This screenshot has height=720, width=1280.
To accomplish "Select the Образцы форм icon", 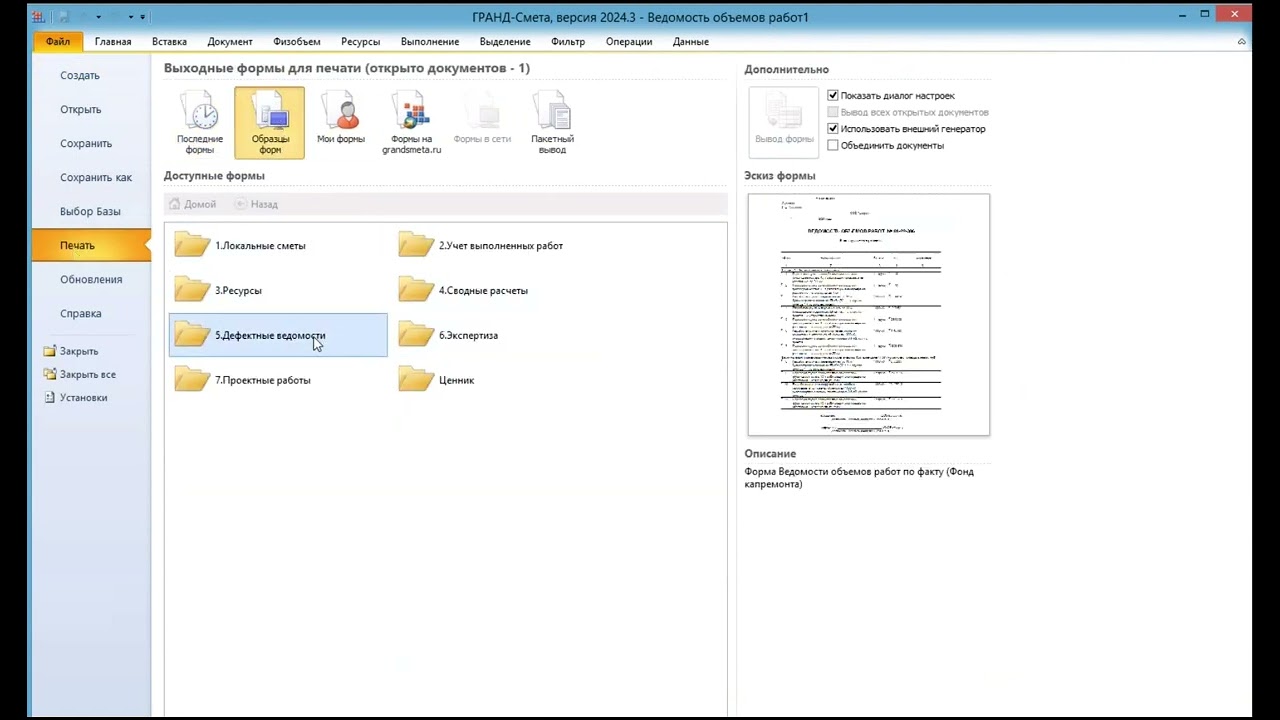I will point(270,122).
